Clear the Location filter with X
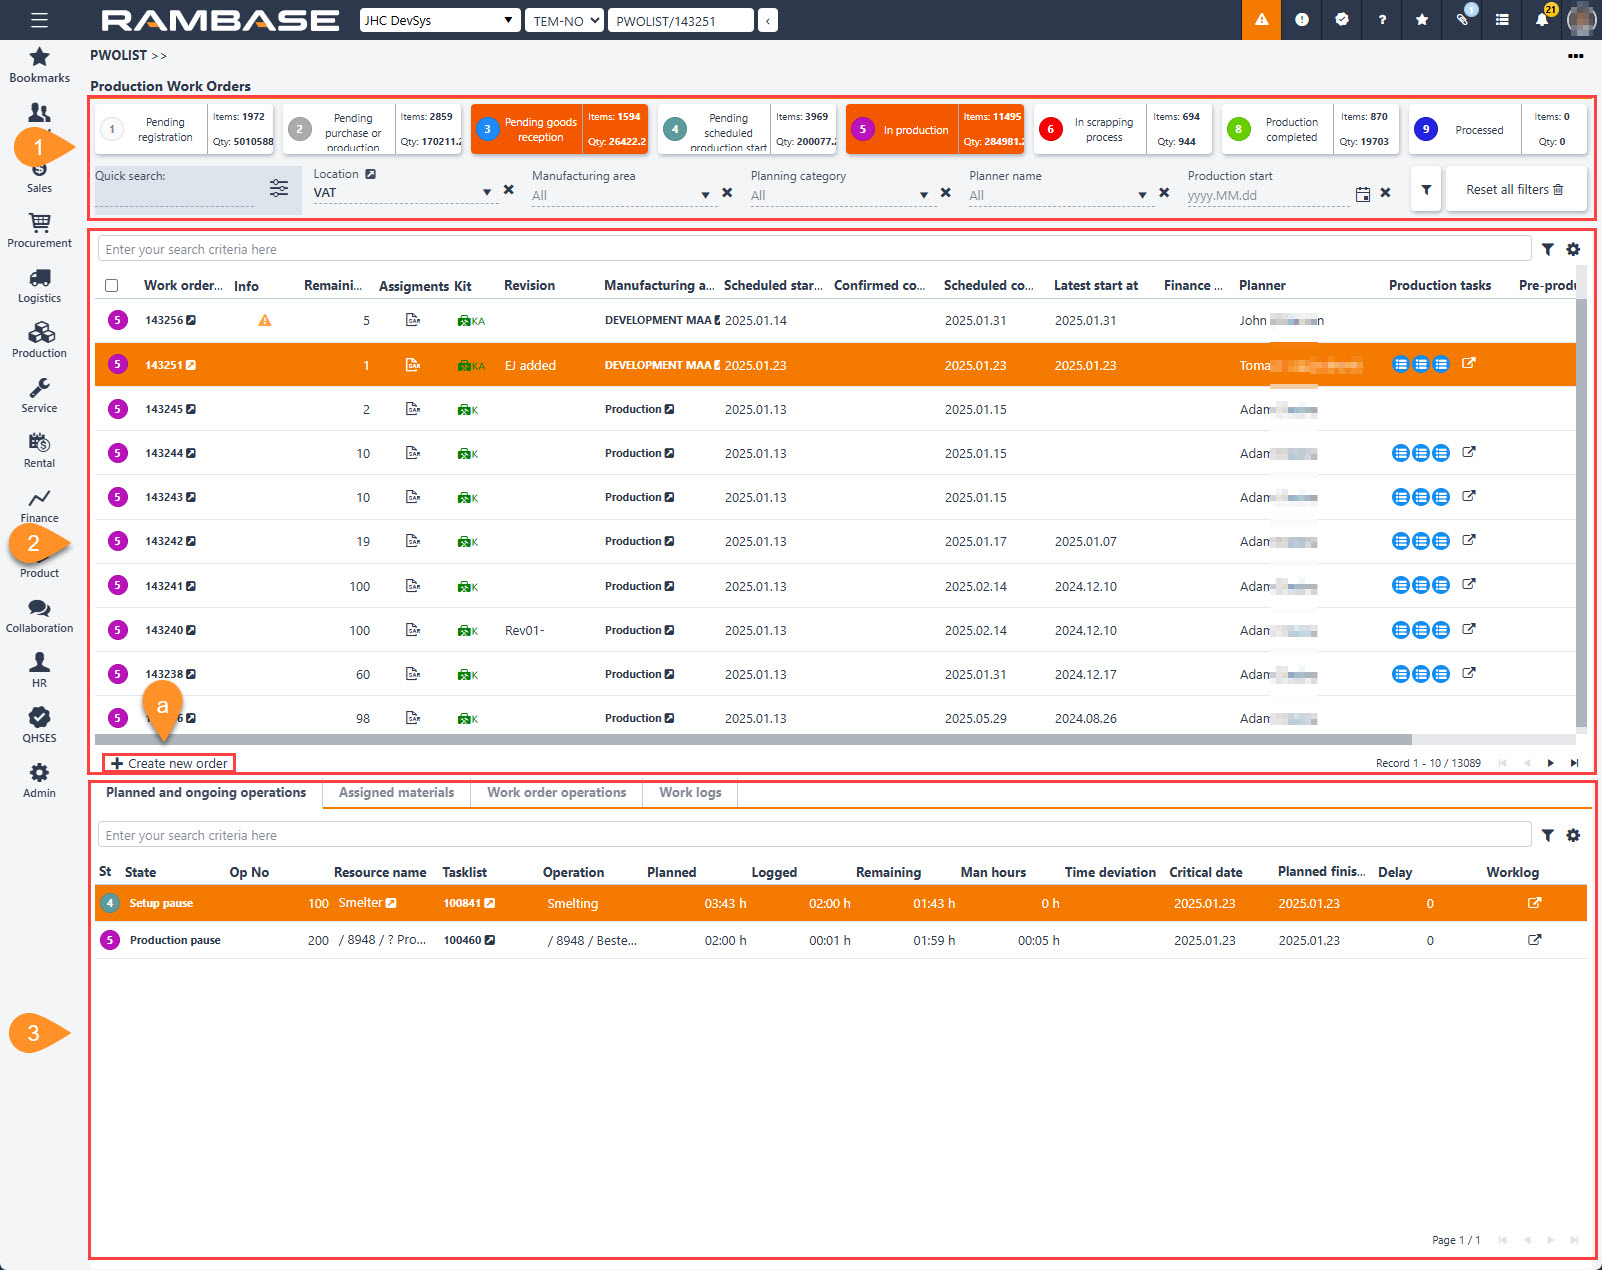1602x1270 pixels. [509, 190]
